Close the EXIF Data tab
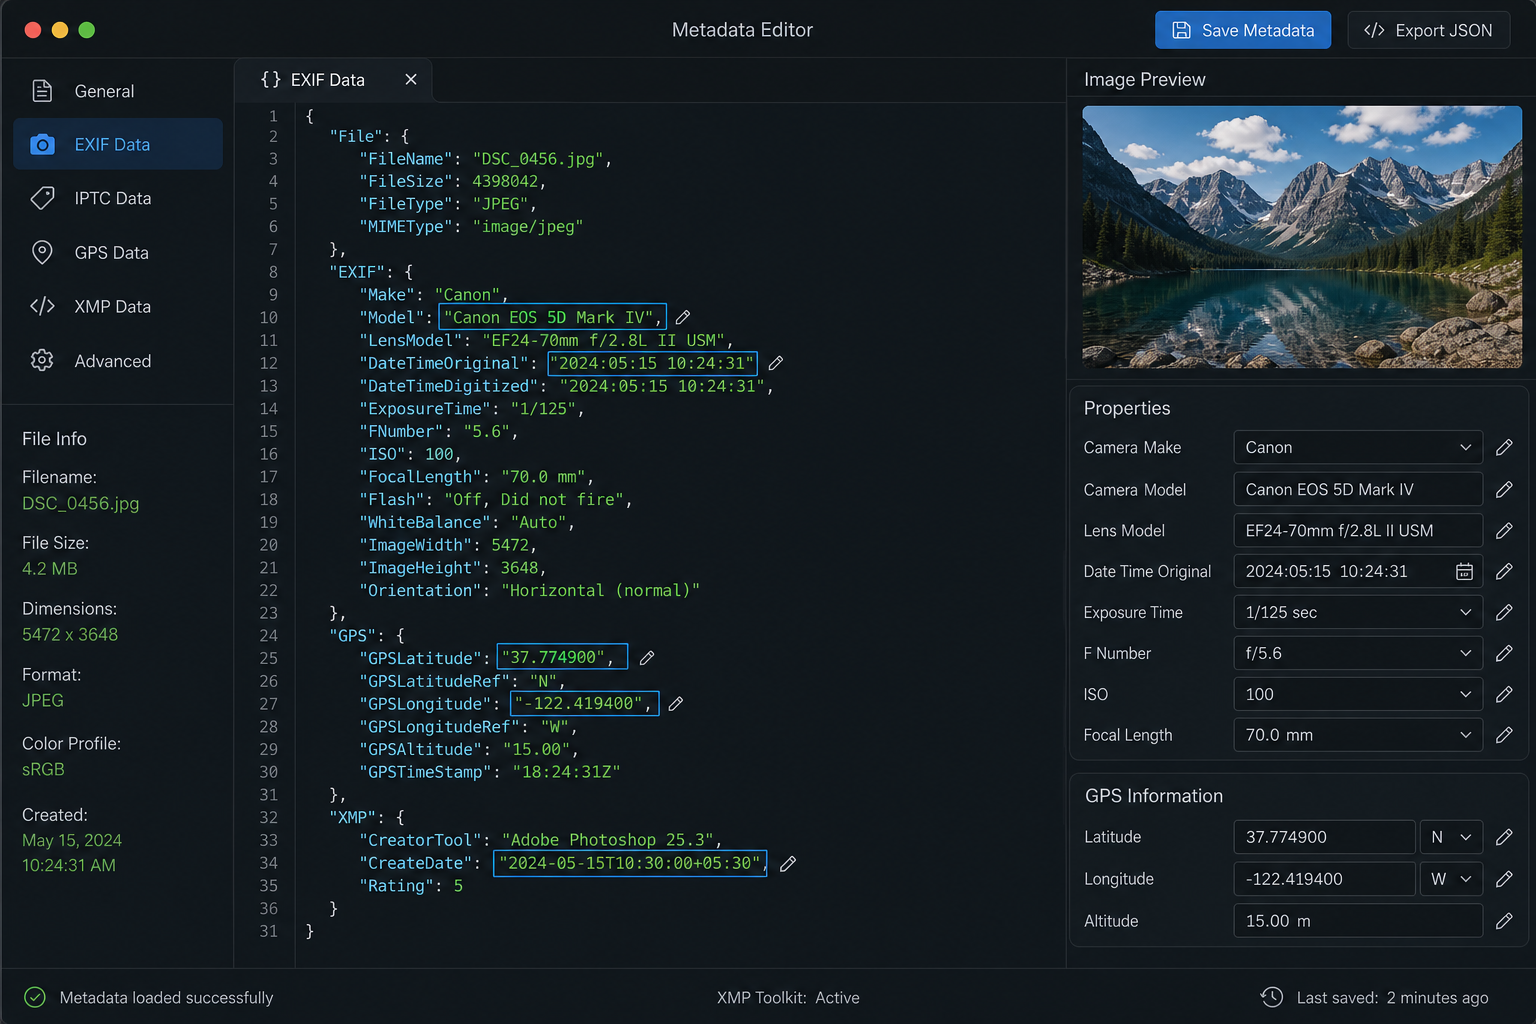This screenshot has width=1536, height=1024. click(x=411, y=79)
